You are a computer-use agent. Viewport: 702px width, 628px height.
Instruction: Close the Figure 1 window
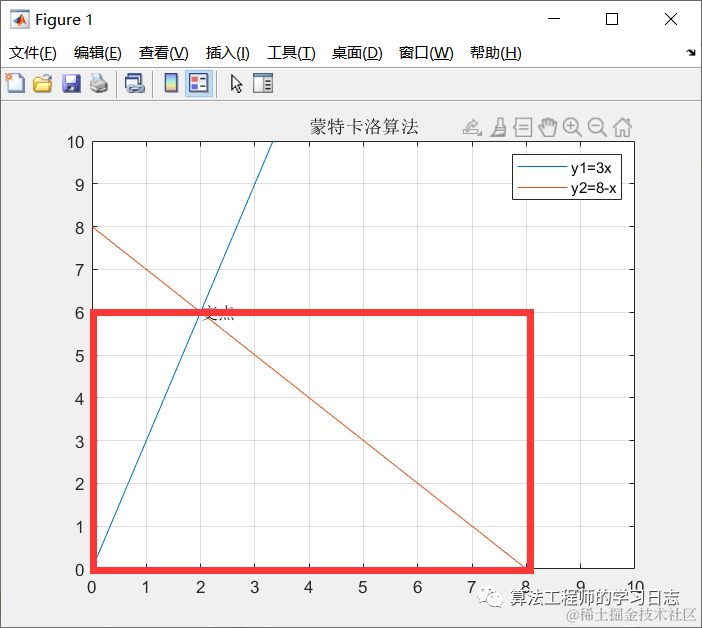(x=671, y=19)
